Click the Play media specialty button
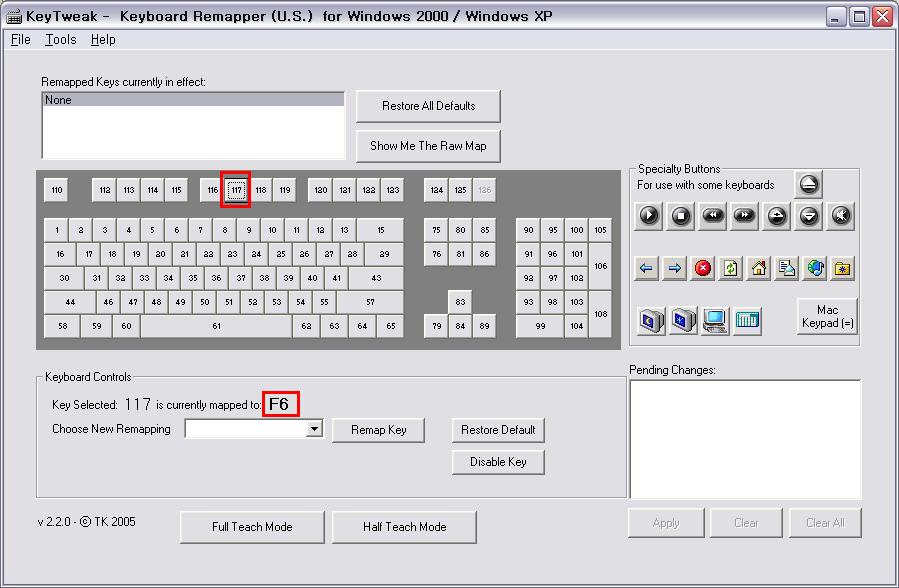Viewport: 899px width, 588px height. (648, 216)
